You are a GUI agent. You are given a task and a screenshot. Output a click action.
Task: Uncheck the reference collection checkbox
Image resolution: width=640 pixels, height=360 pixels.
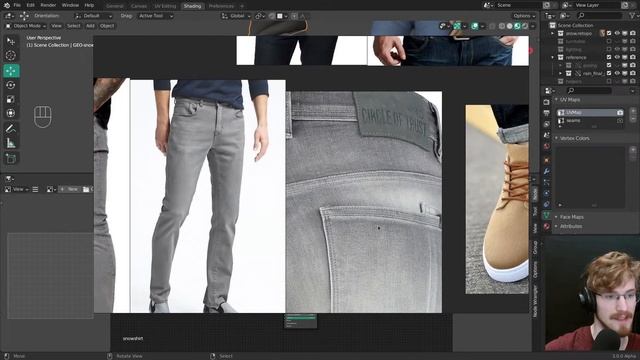609,58
